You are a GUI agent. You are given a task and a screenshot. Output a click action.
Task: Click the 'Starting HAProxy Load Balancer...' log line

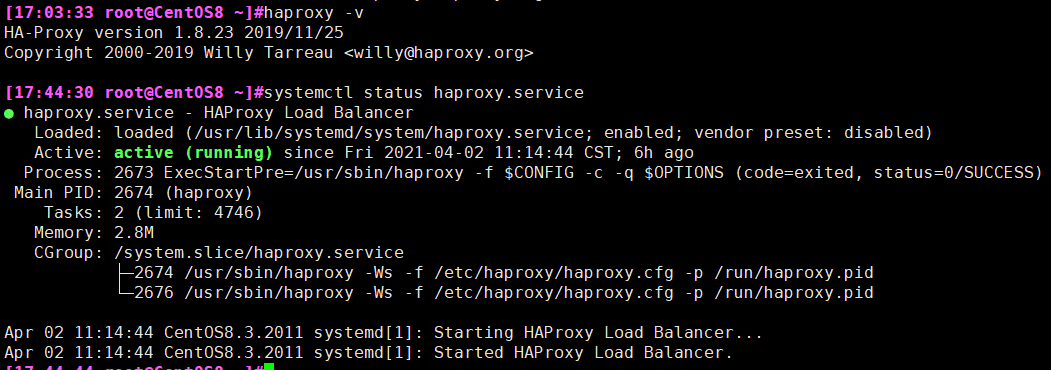(x=383, y=333)
